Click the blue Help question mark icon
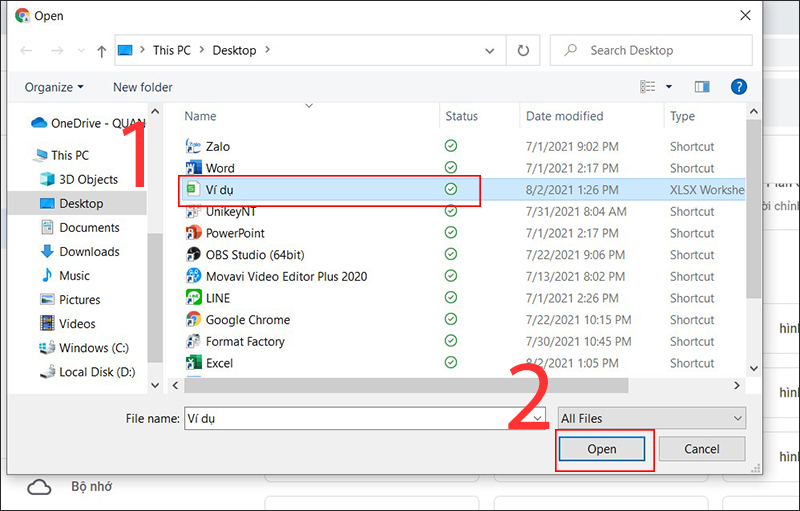 [x=739, y=87]
